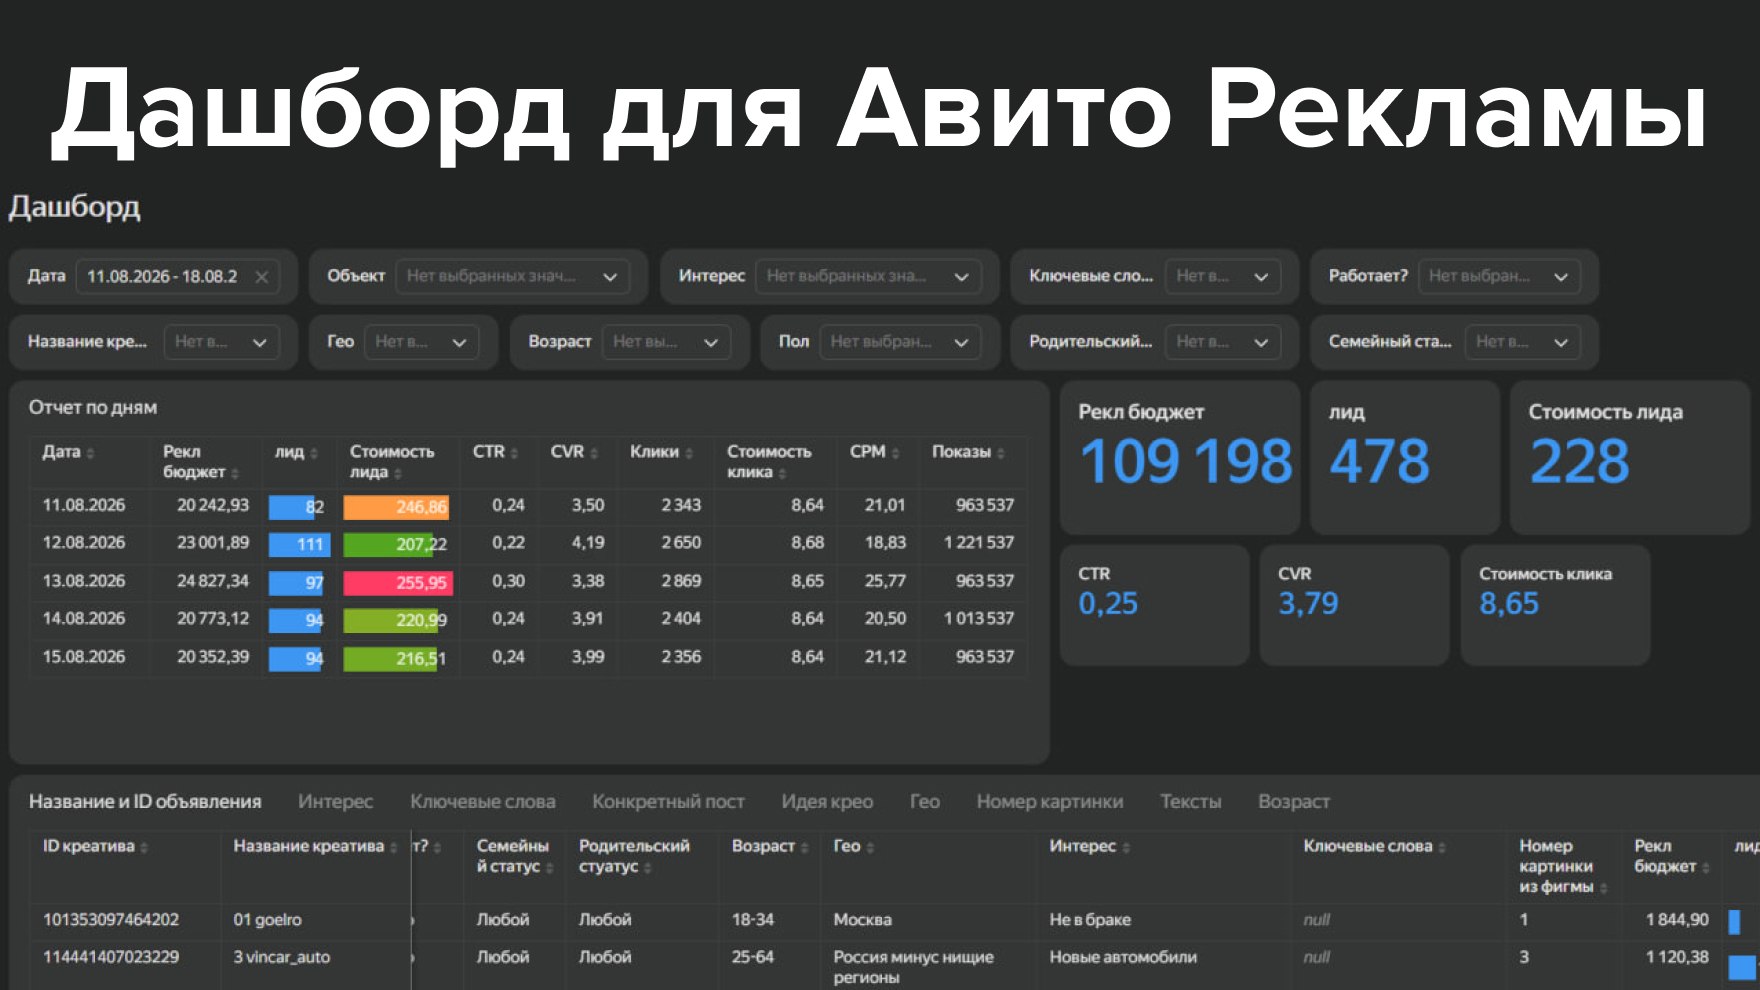Open the Семейный статус filter dropdown
Viewport: 1760px width, 990px height.
(x=1522, y=342)
